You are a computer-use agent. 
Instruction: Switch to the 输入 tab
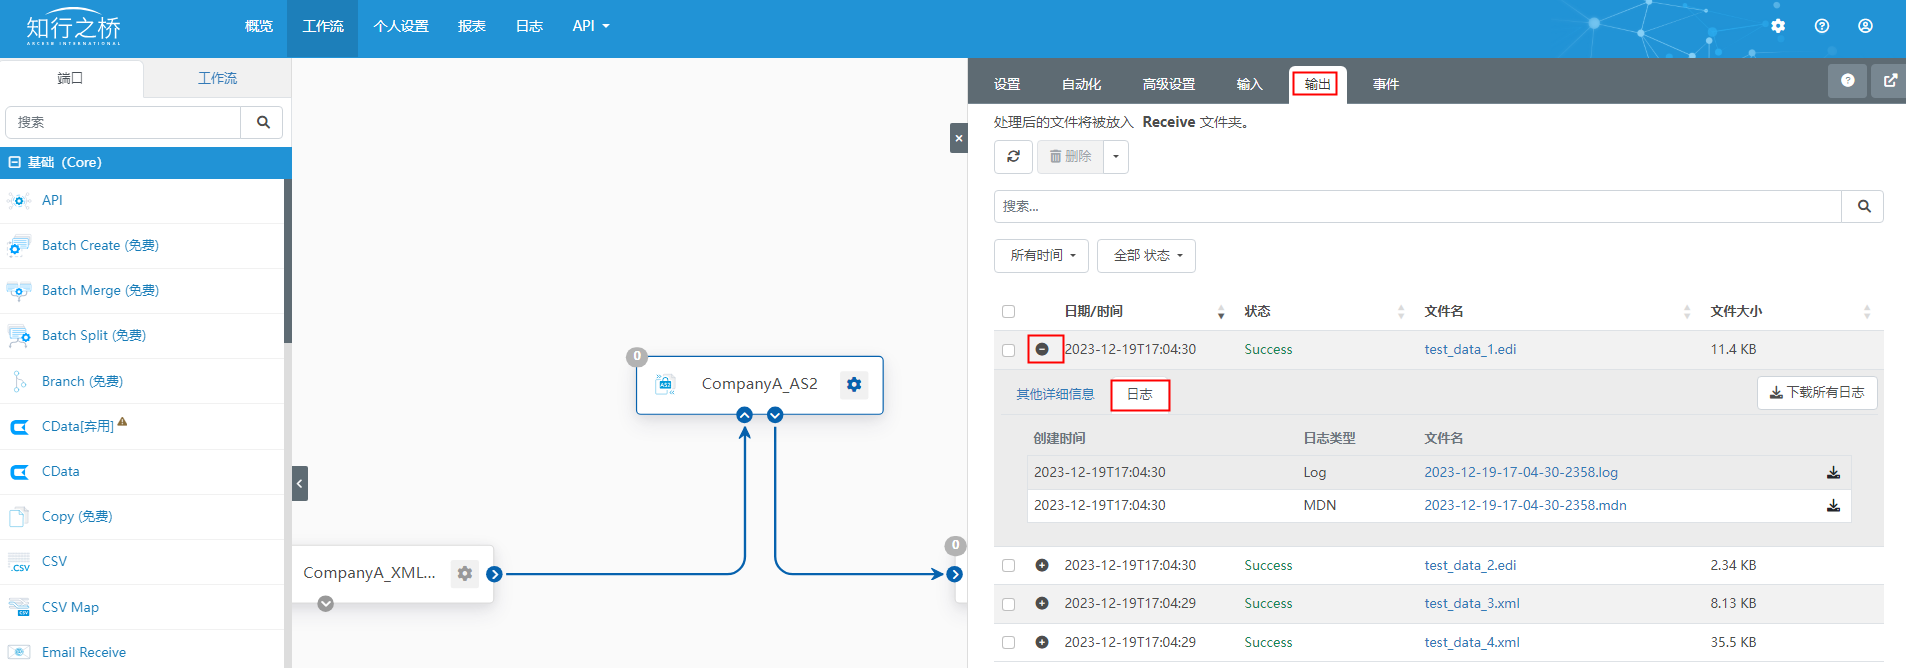pyautogui.click(x=1249, y=84)
